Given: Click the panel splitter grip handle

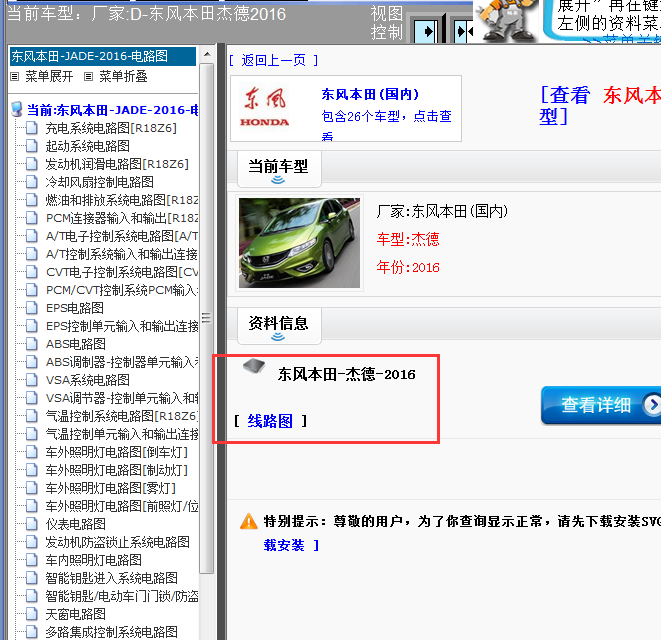Looking at the screenshot, I should (x=206, y=317).
